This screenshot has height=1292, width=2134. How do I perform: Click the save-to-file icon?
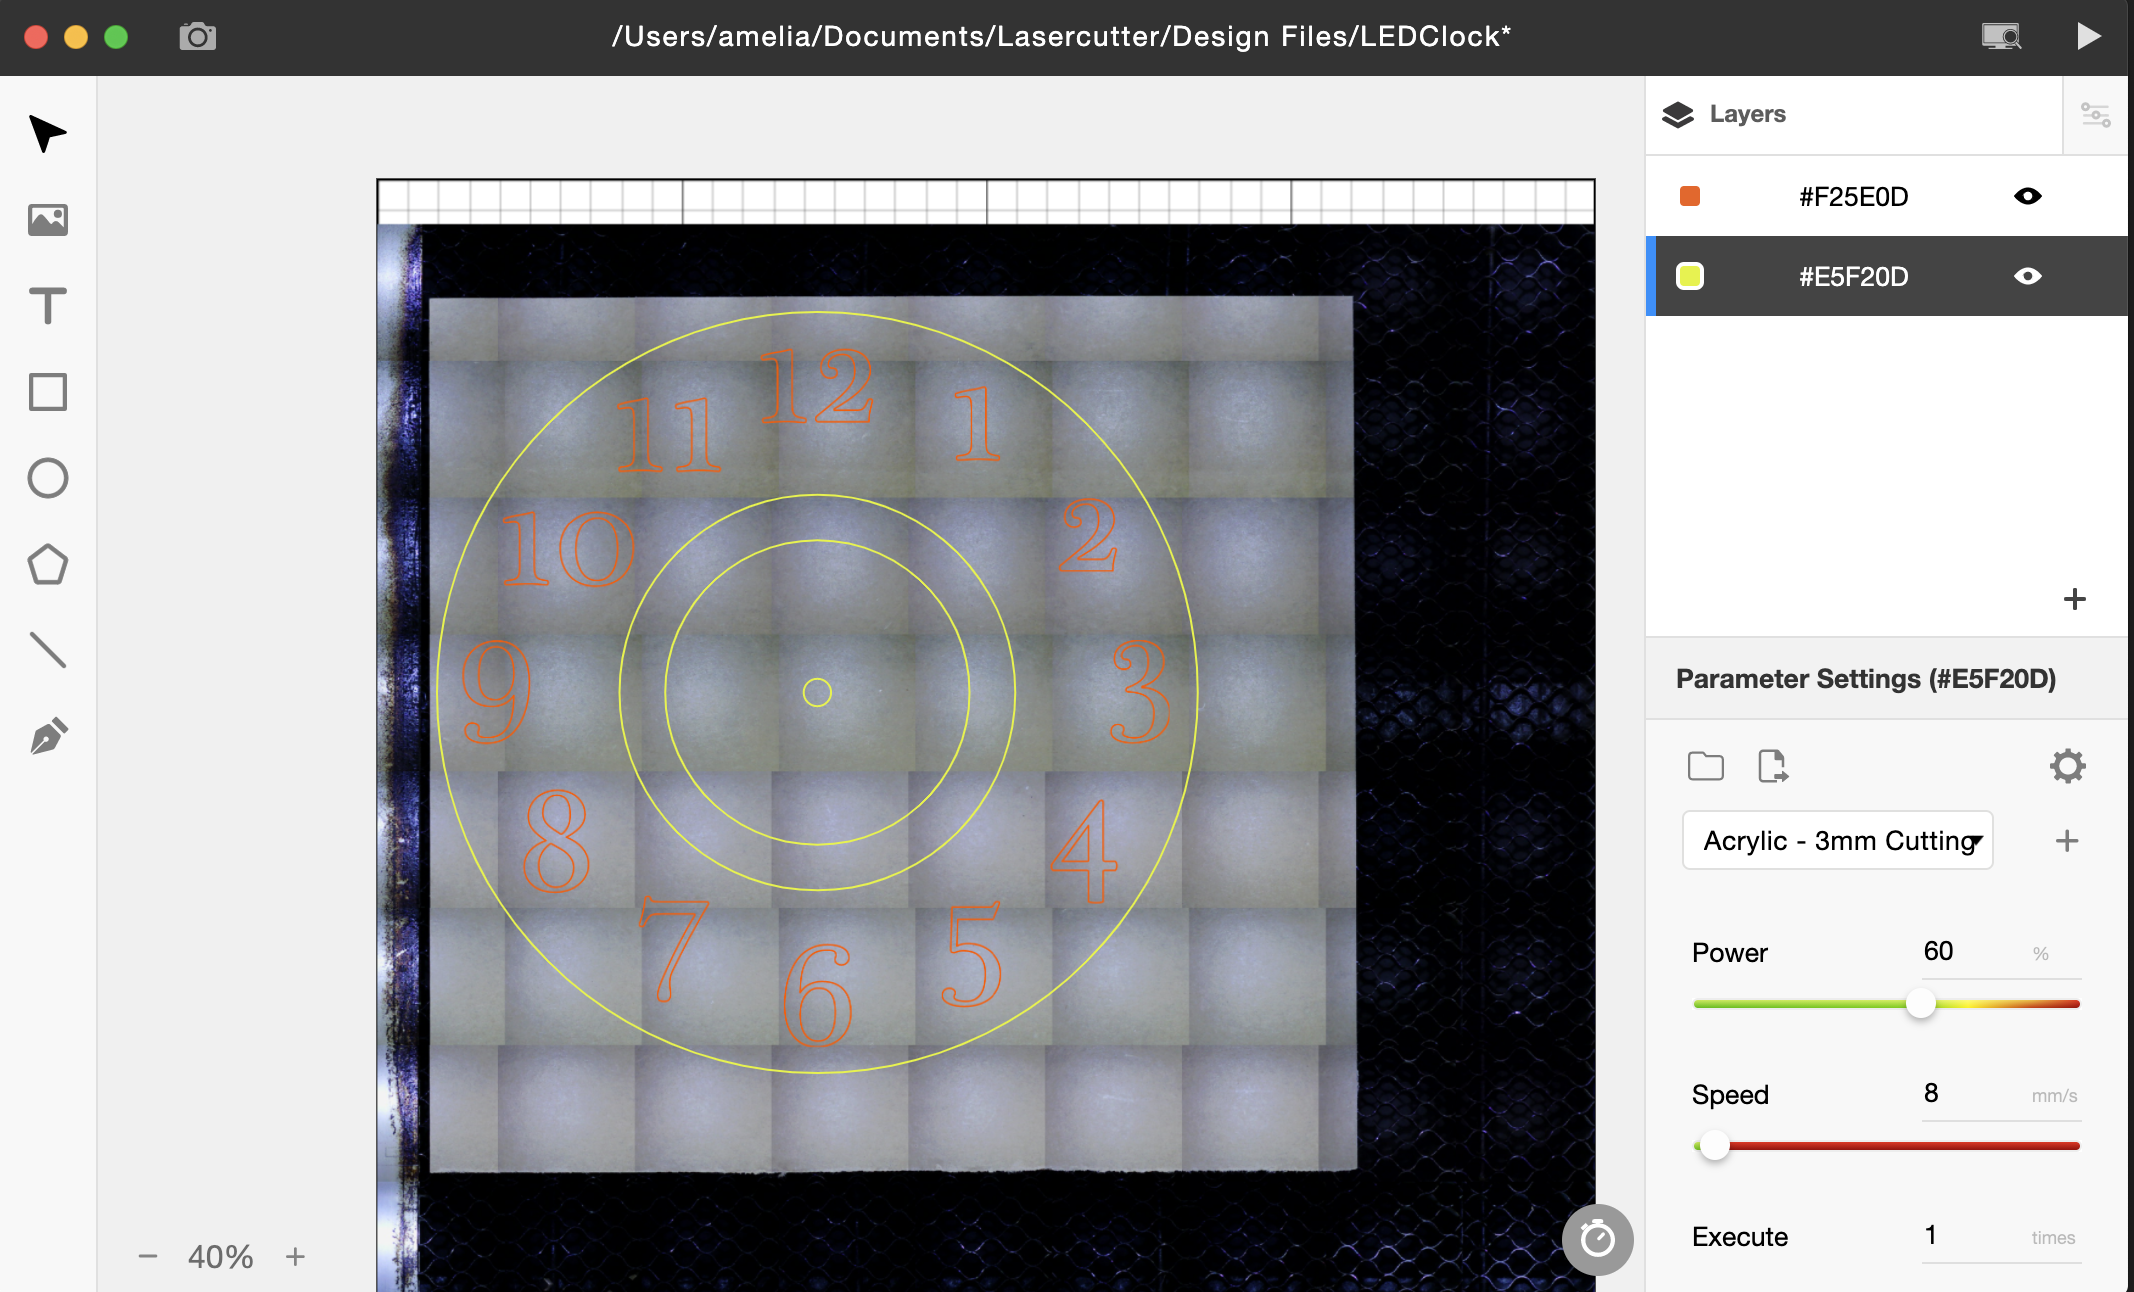1771,765
